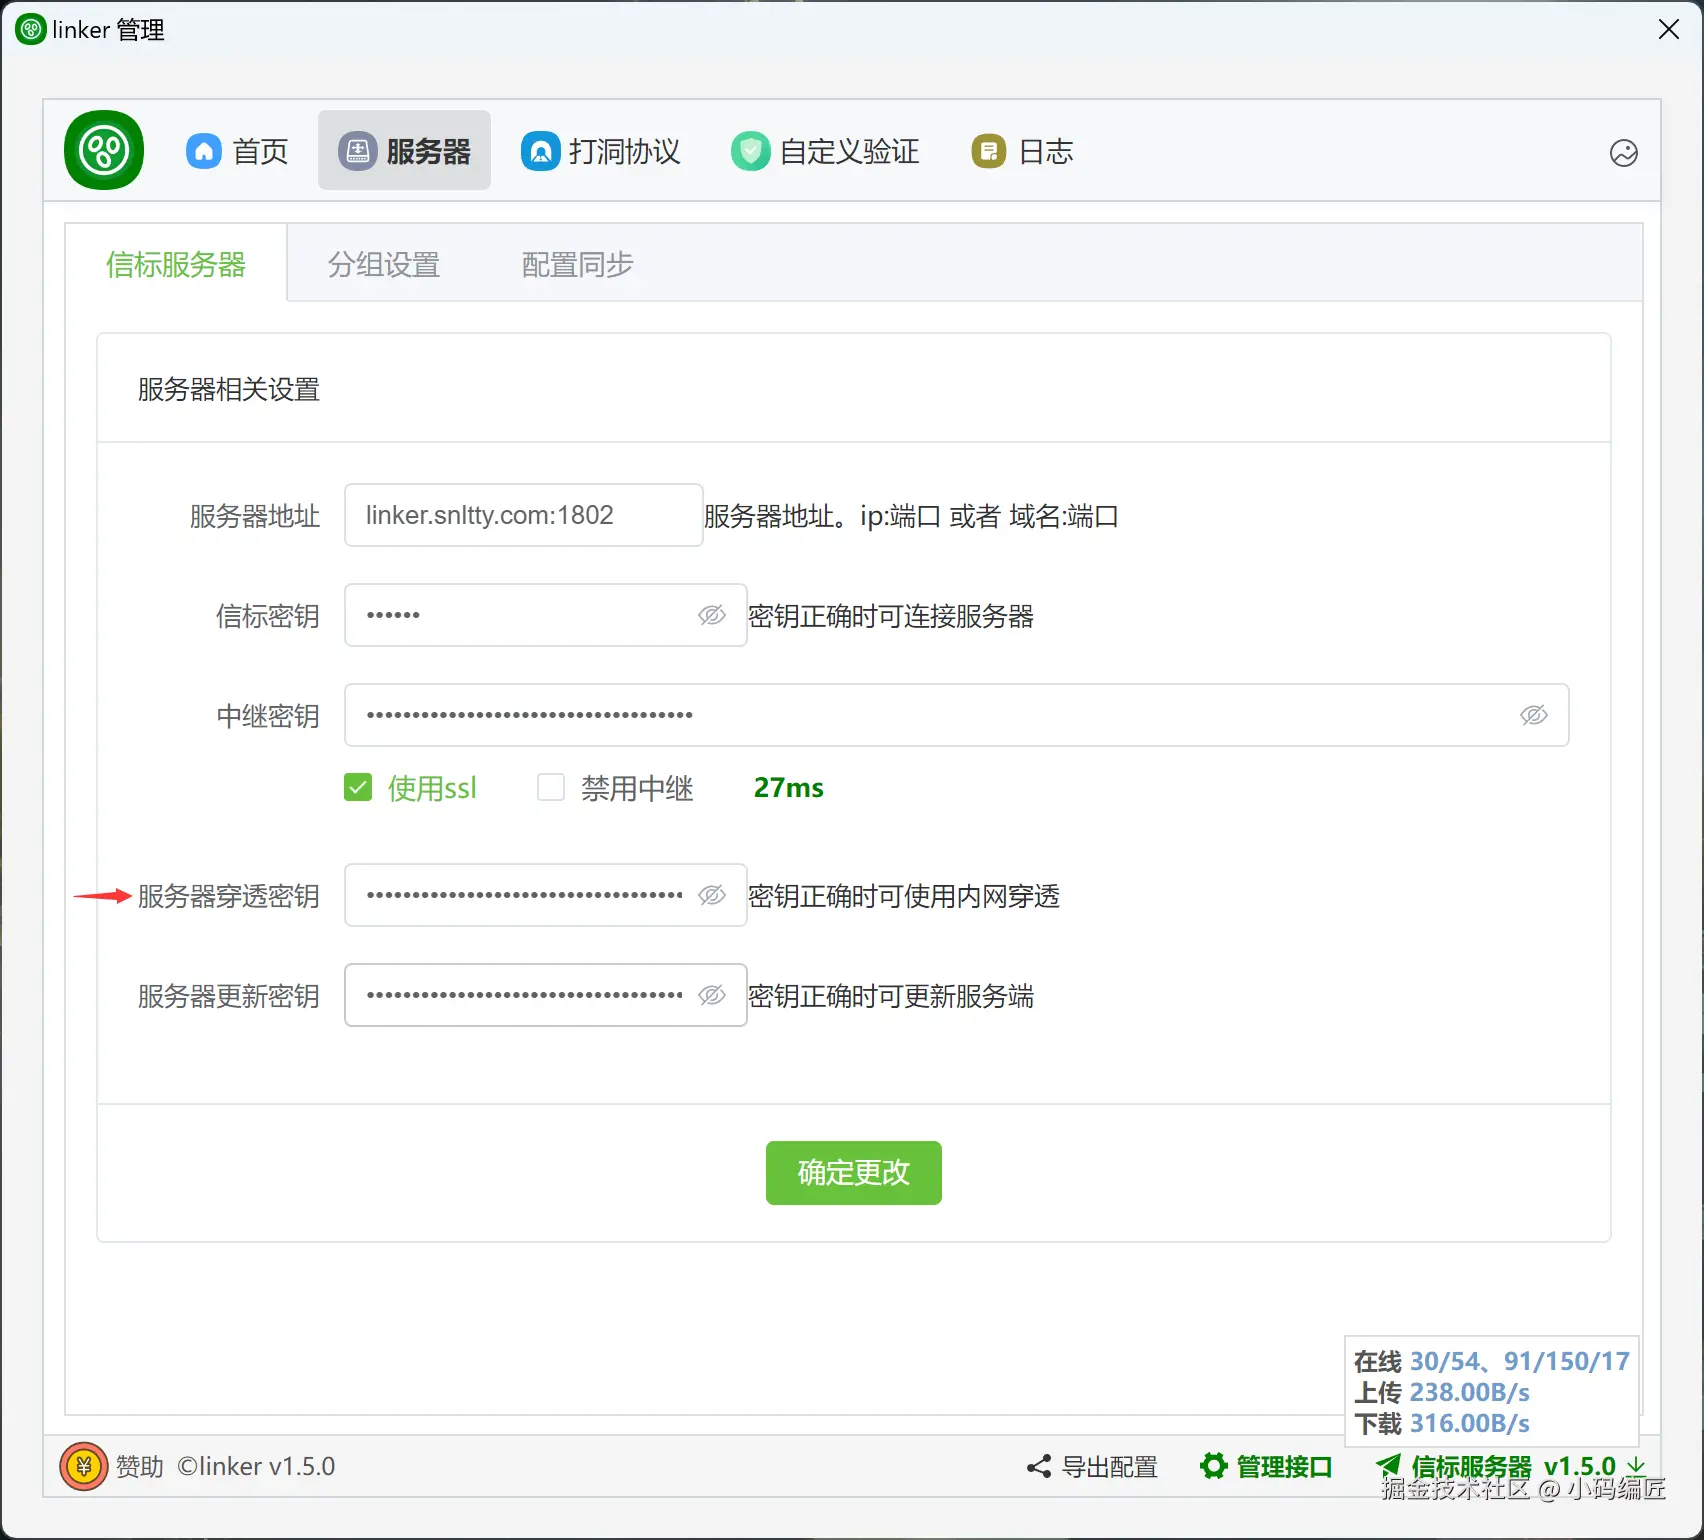Click the 赞助 sponsor coin icon

coord(84,1467)
